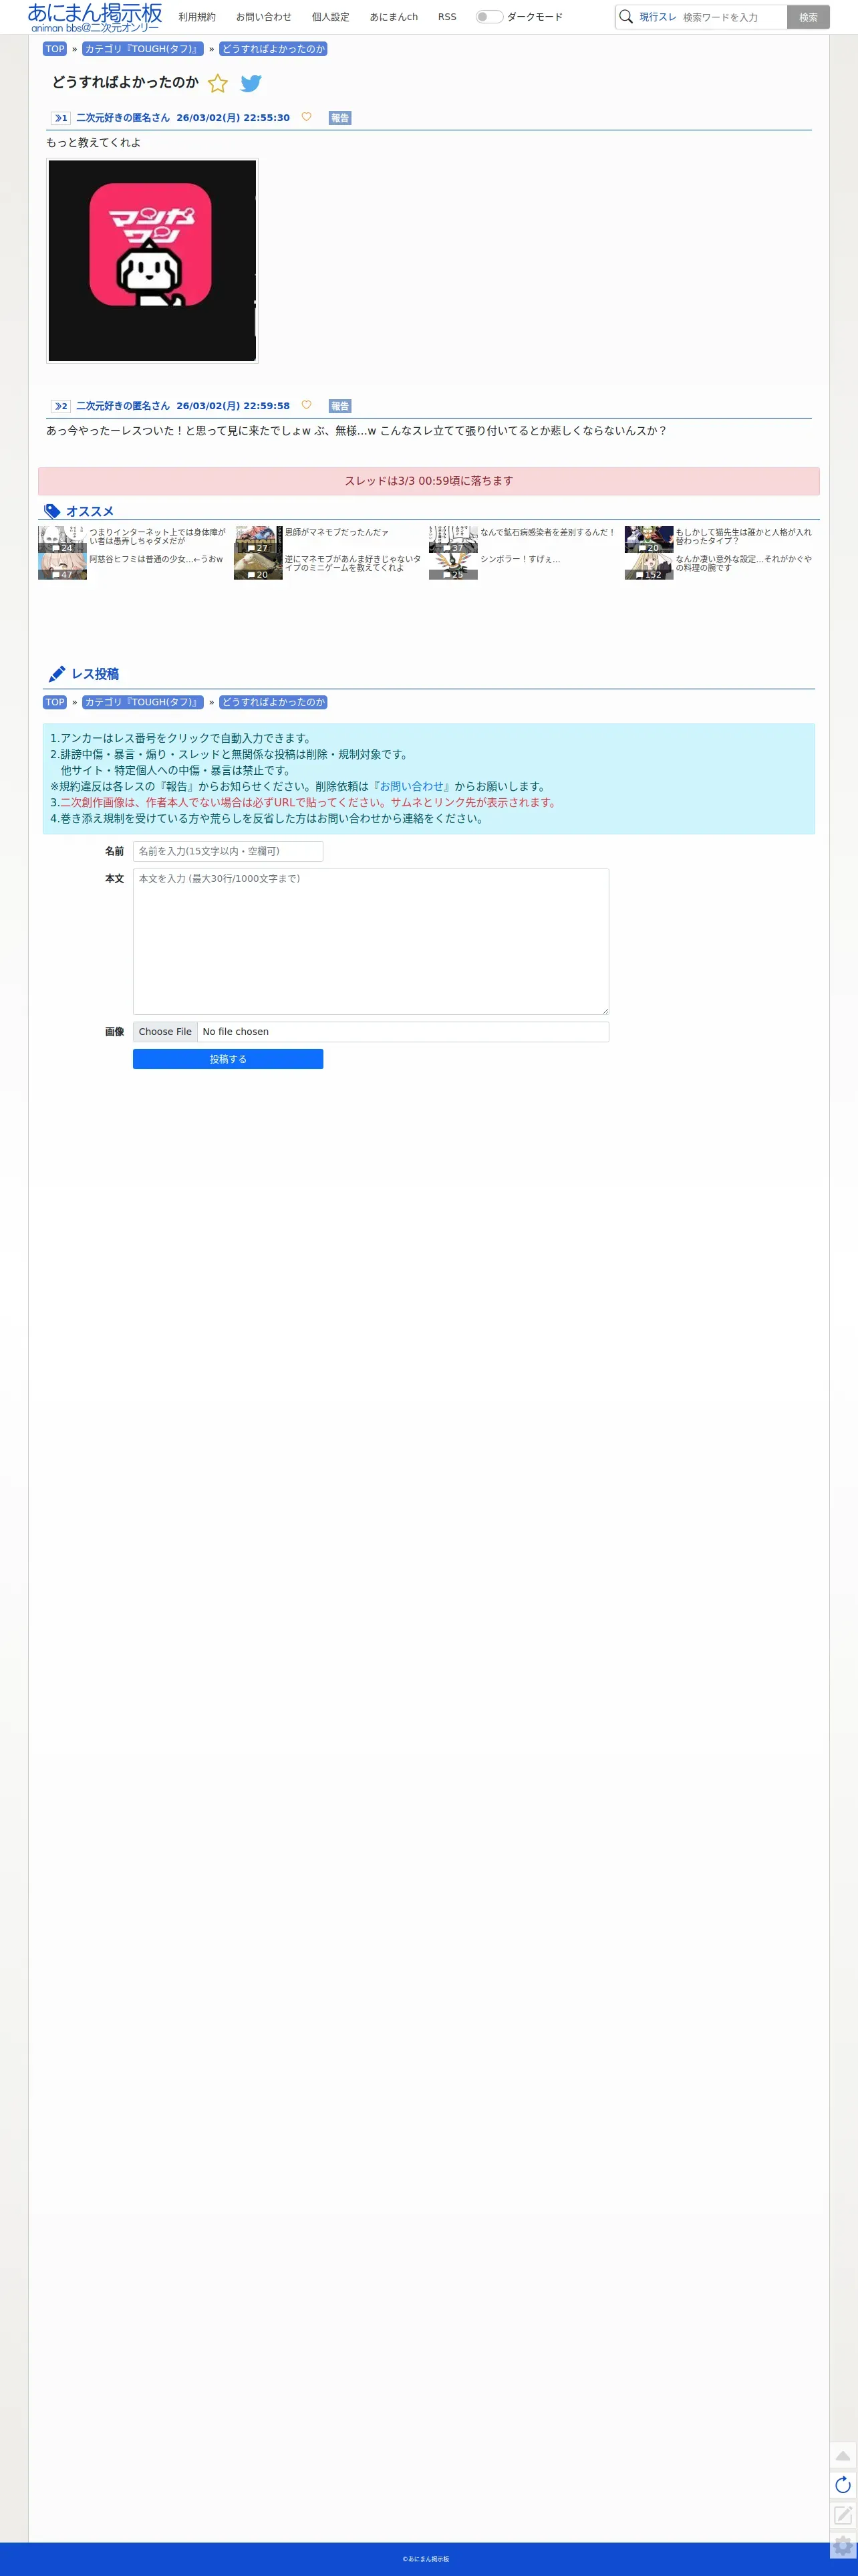
Task: Reload the thread with the refresh icon
Action: [x=843, y=2485]
